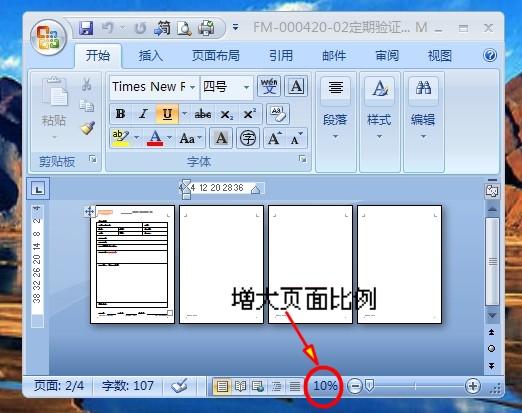Screen dimensions: 522x413
Task: Expand font color dropdown arrow
Action: [x=169, y=138]
